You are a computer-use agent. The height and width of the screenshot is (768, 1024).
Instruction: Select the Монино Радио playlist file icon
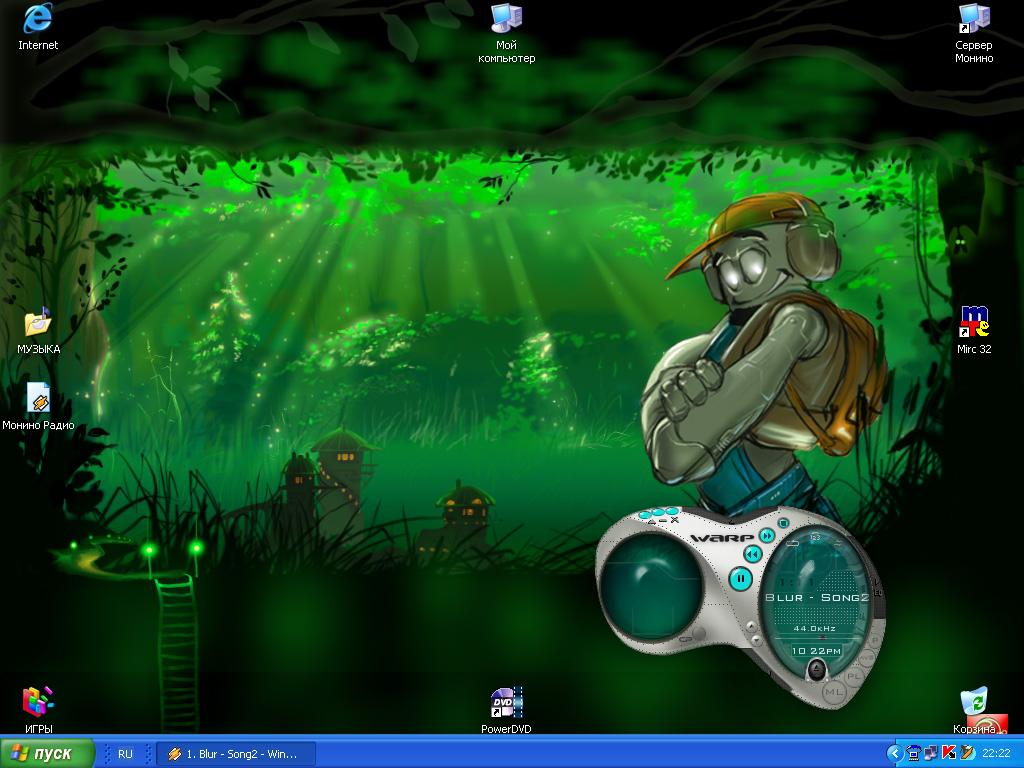[38, 406]
